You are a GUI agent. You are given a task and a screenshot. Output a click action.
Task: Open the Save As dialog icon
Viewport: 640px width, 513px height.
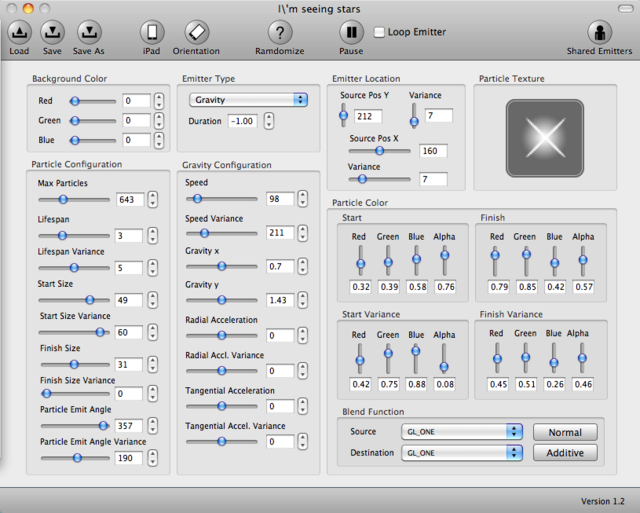tap(89, 32)
